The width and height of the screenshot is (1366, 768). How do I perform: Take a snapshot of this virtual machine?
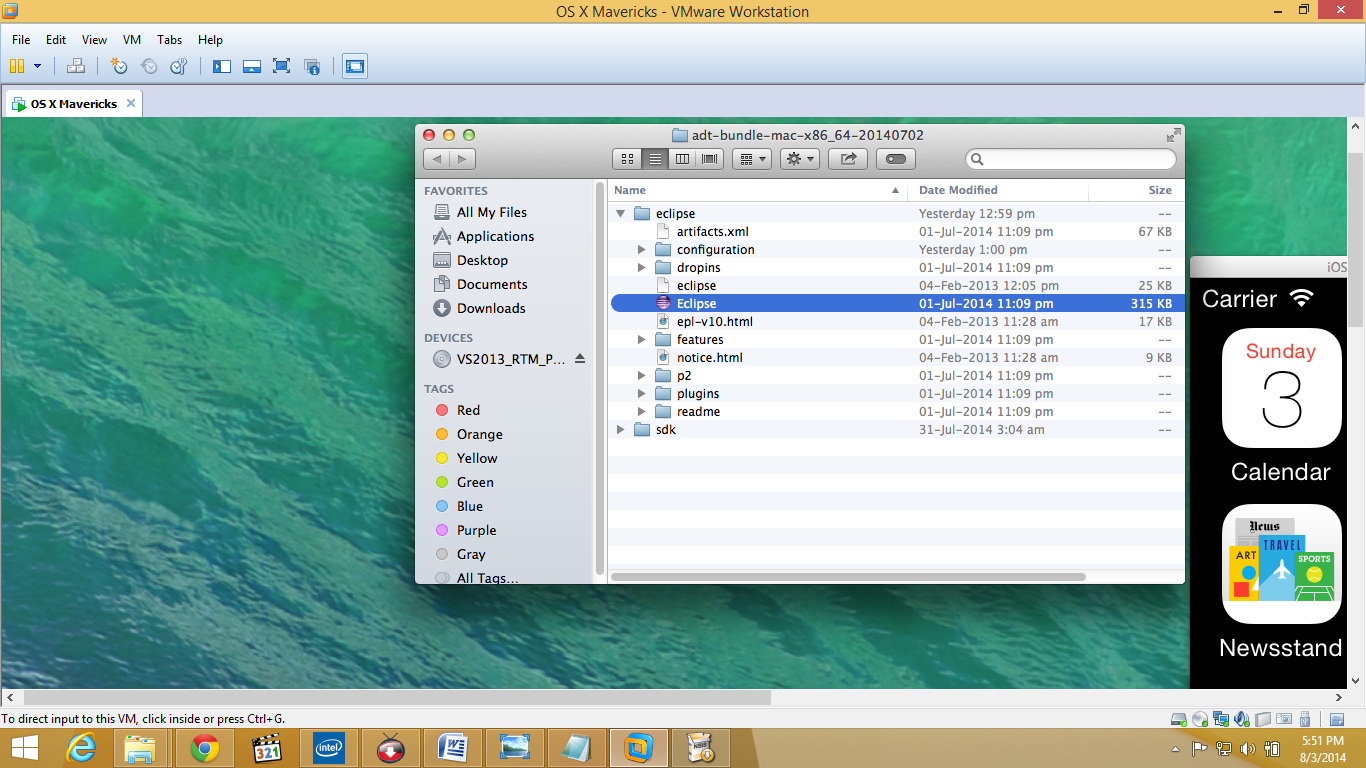click(x=119, y=66)
